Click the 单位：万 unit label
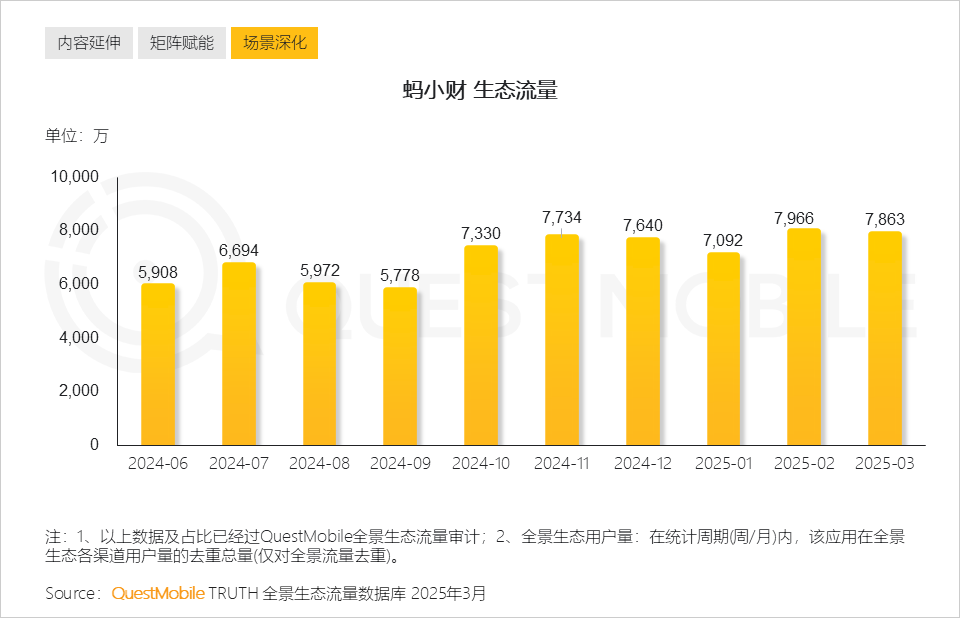Screen dimensions: 960x618 click(x=77, y=136)
